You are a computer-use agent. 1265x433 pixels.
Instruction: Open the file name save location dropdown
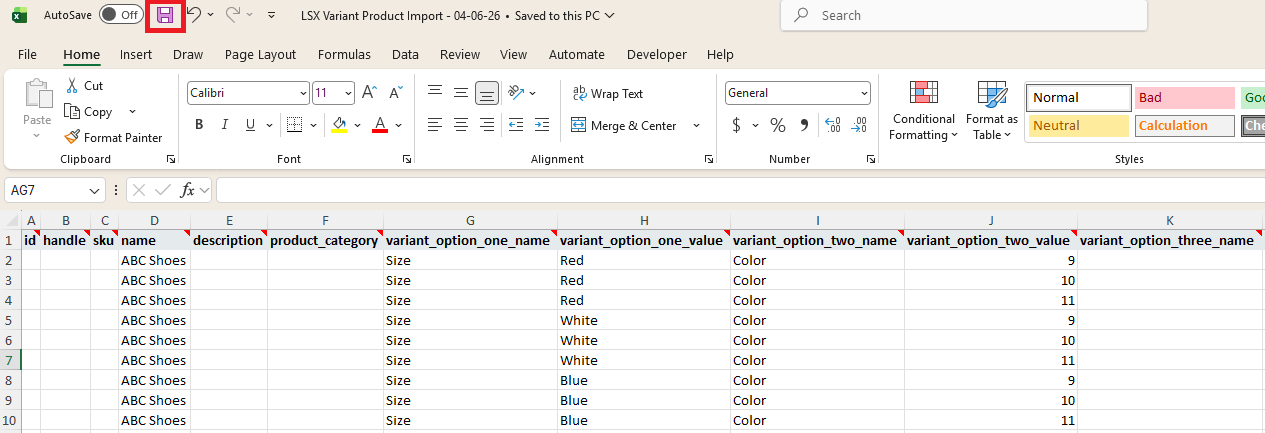[x=610, y=16]
